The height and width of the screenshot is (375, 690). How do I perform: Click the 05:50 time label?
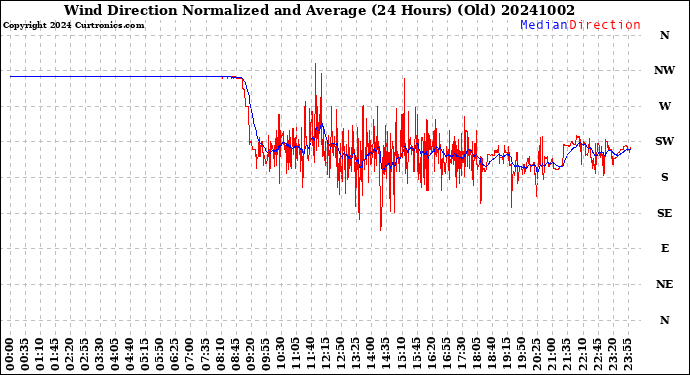pyautogui.click(x=161, y=354)
